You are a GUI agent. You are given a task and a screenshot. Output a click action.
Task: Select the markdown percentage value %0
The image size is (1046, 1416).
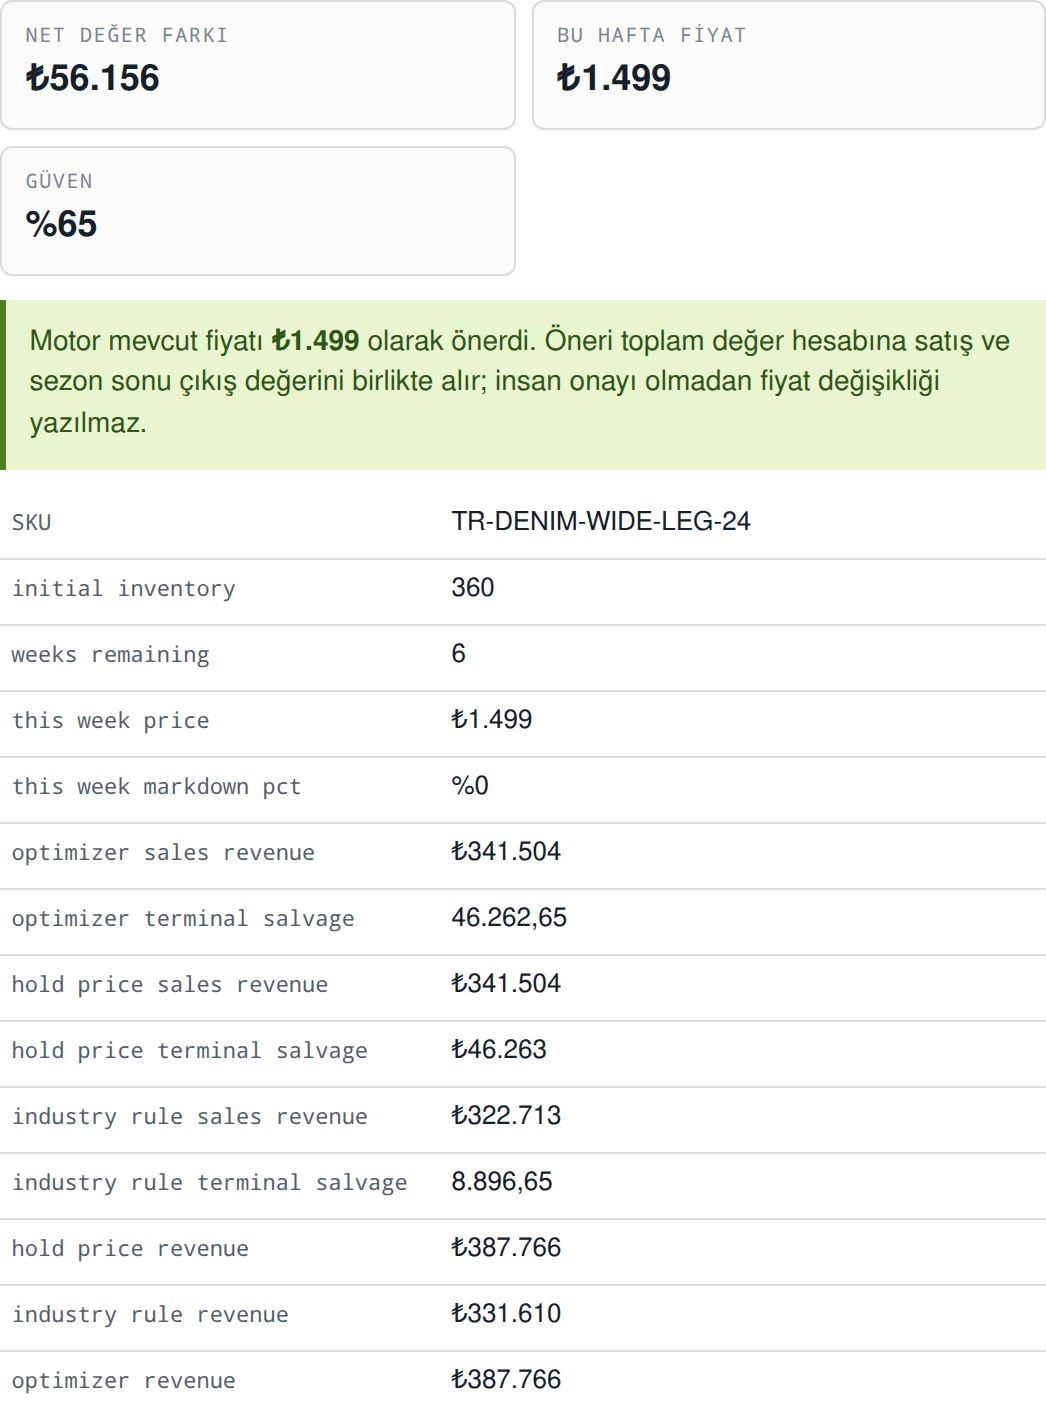click(470, 785)
